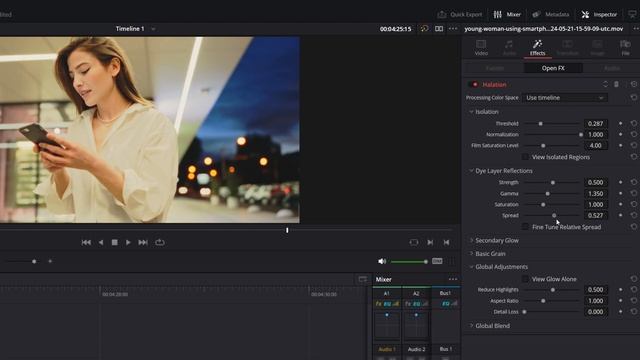The height and width of the screenshot is (360, 640).
Task: Expand the Basic Grain section
Action: pos(471,253)
